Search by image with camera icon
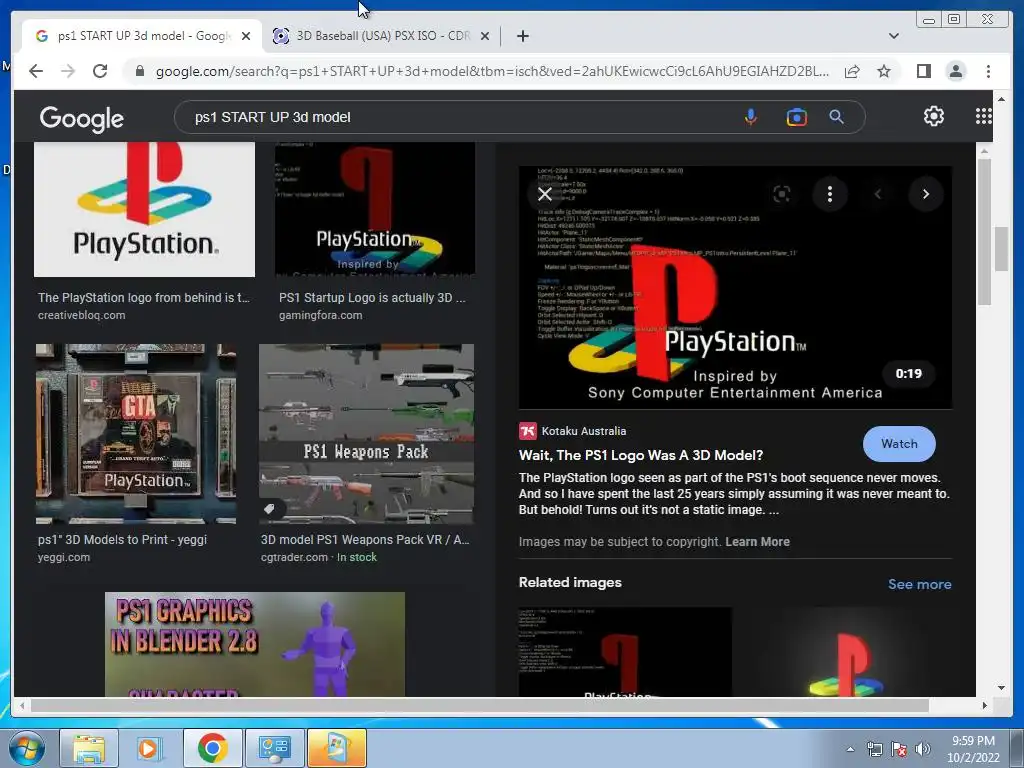Viewport: 1024px width, 768px height. [x=797, y=118]
